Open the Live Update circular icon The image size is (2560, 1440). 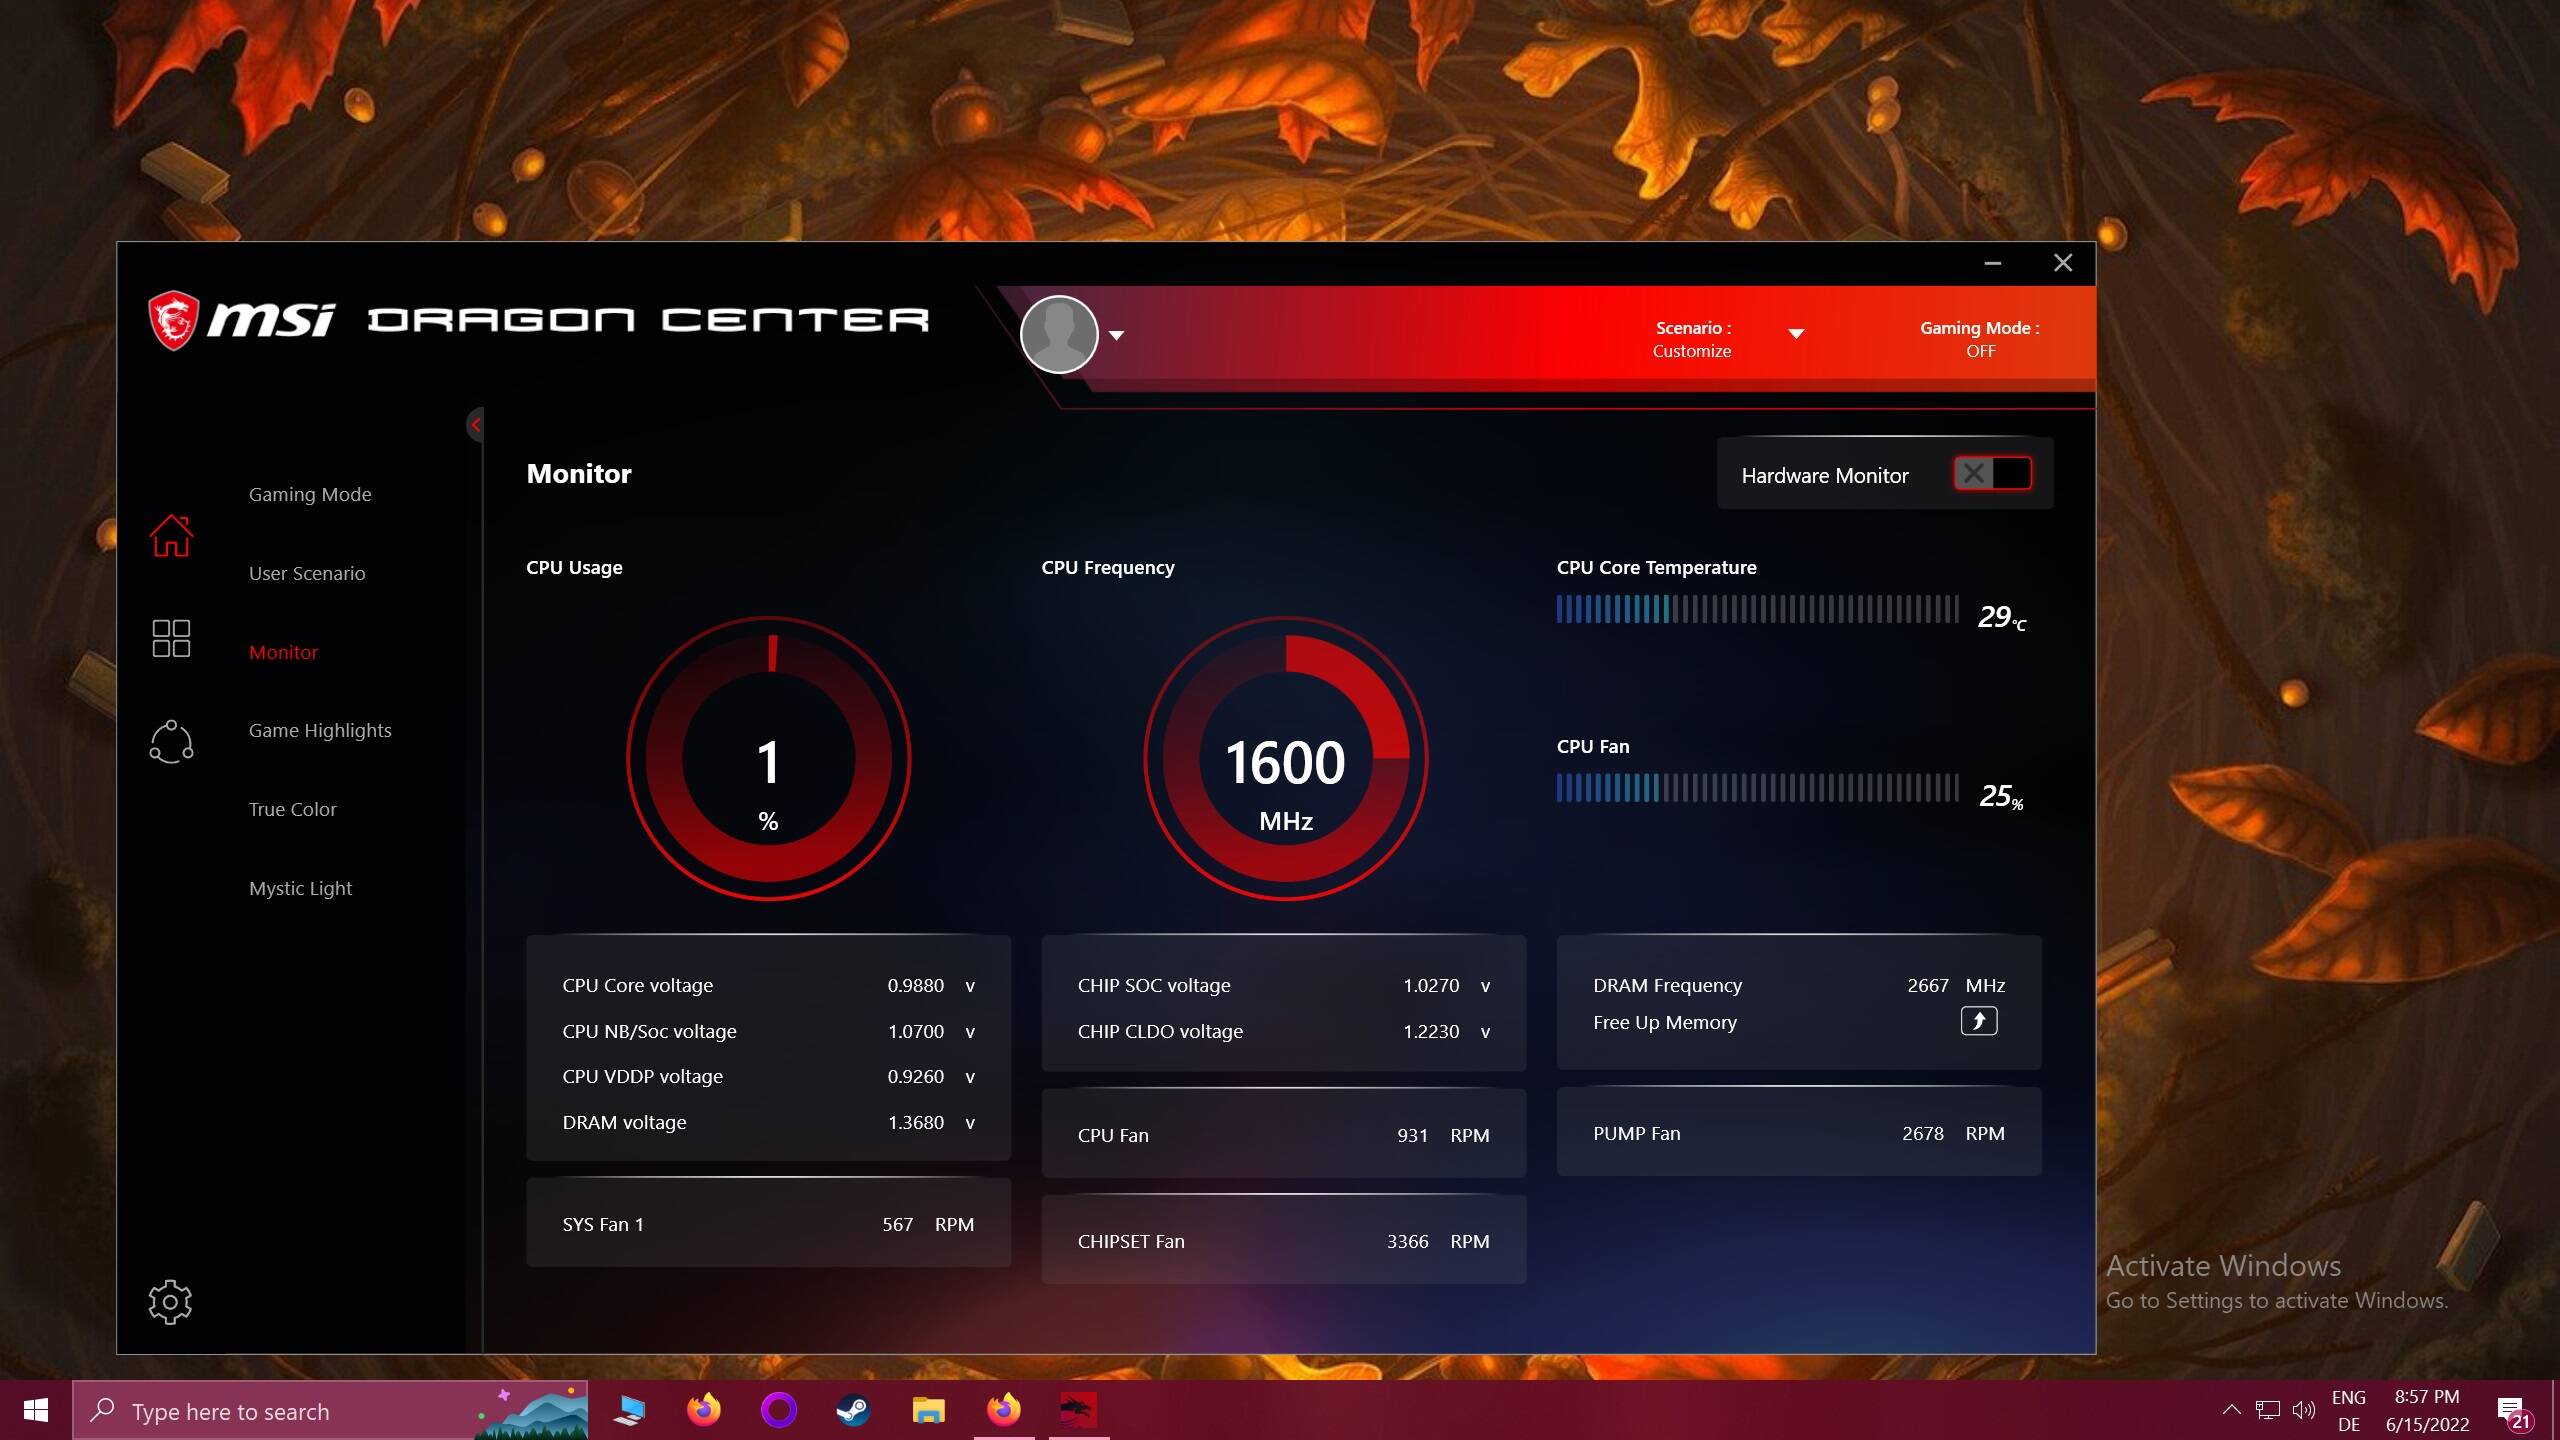pyautogui.click(x=171, y=742)
